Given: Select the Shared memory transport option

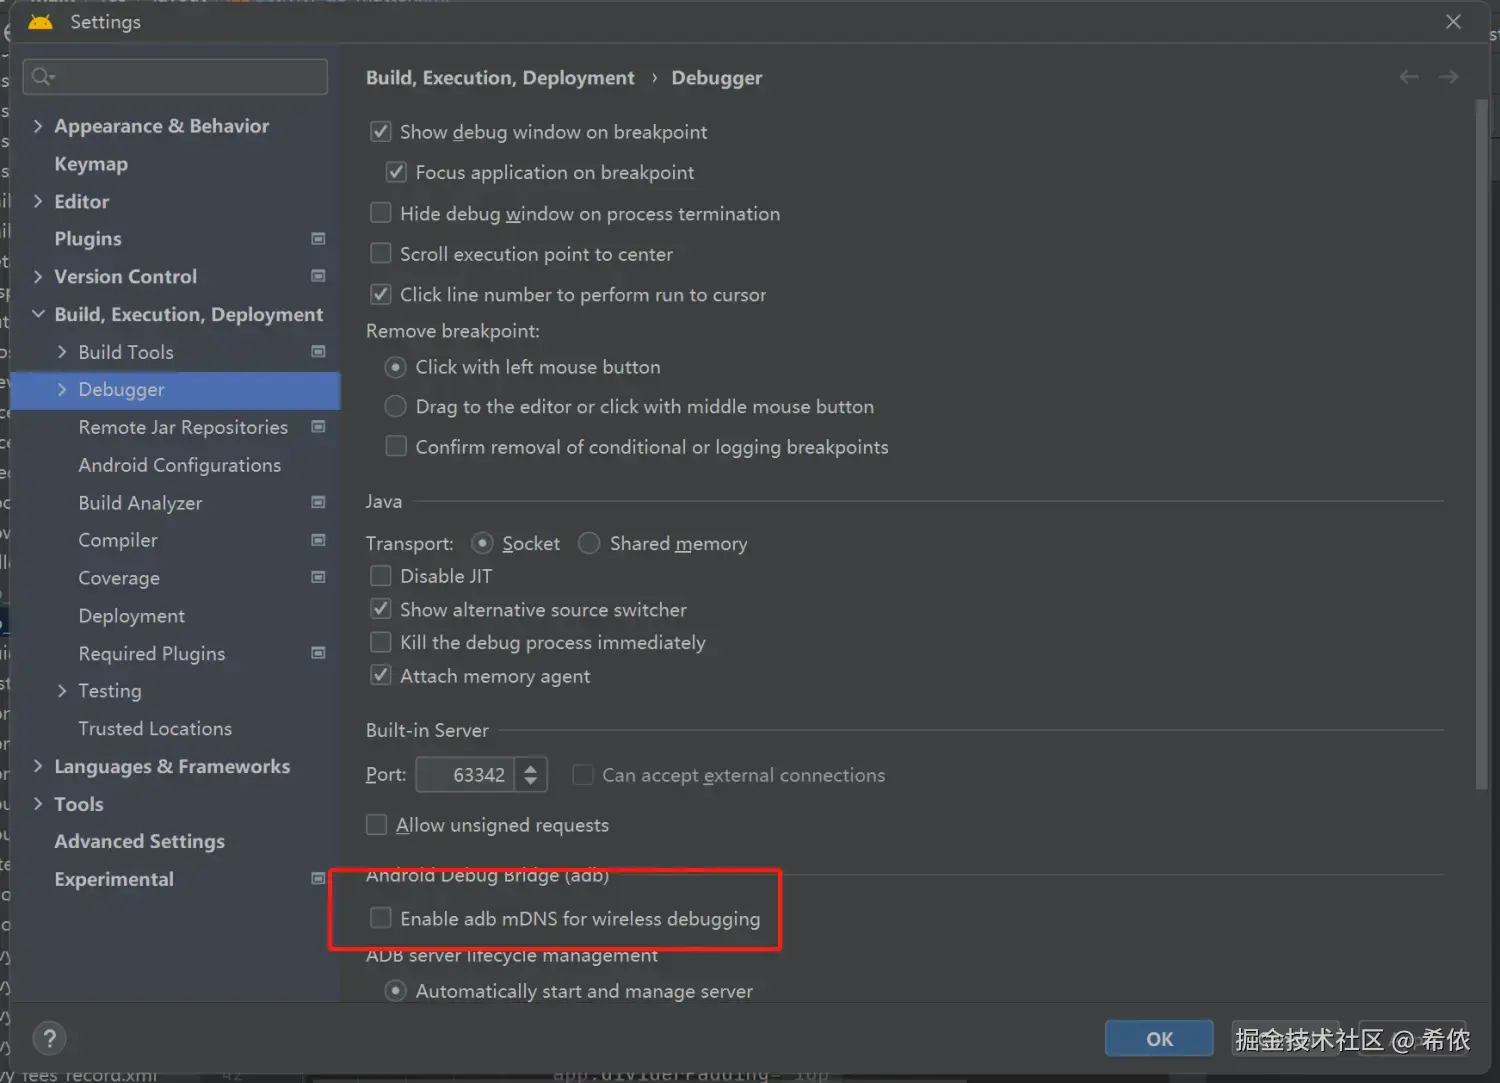Looking at the screenshot, I should [589, 543].
